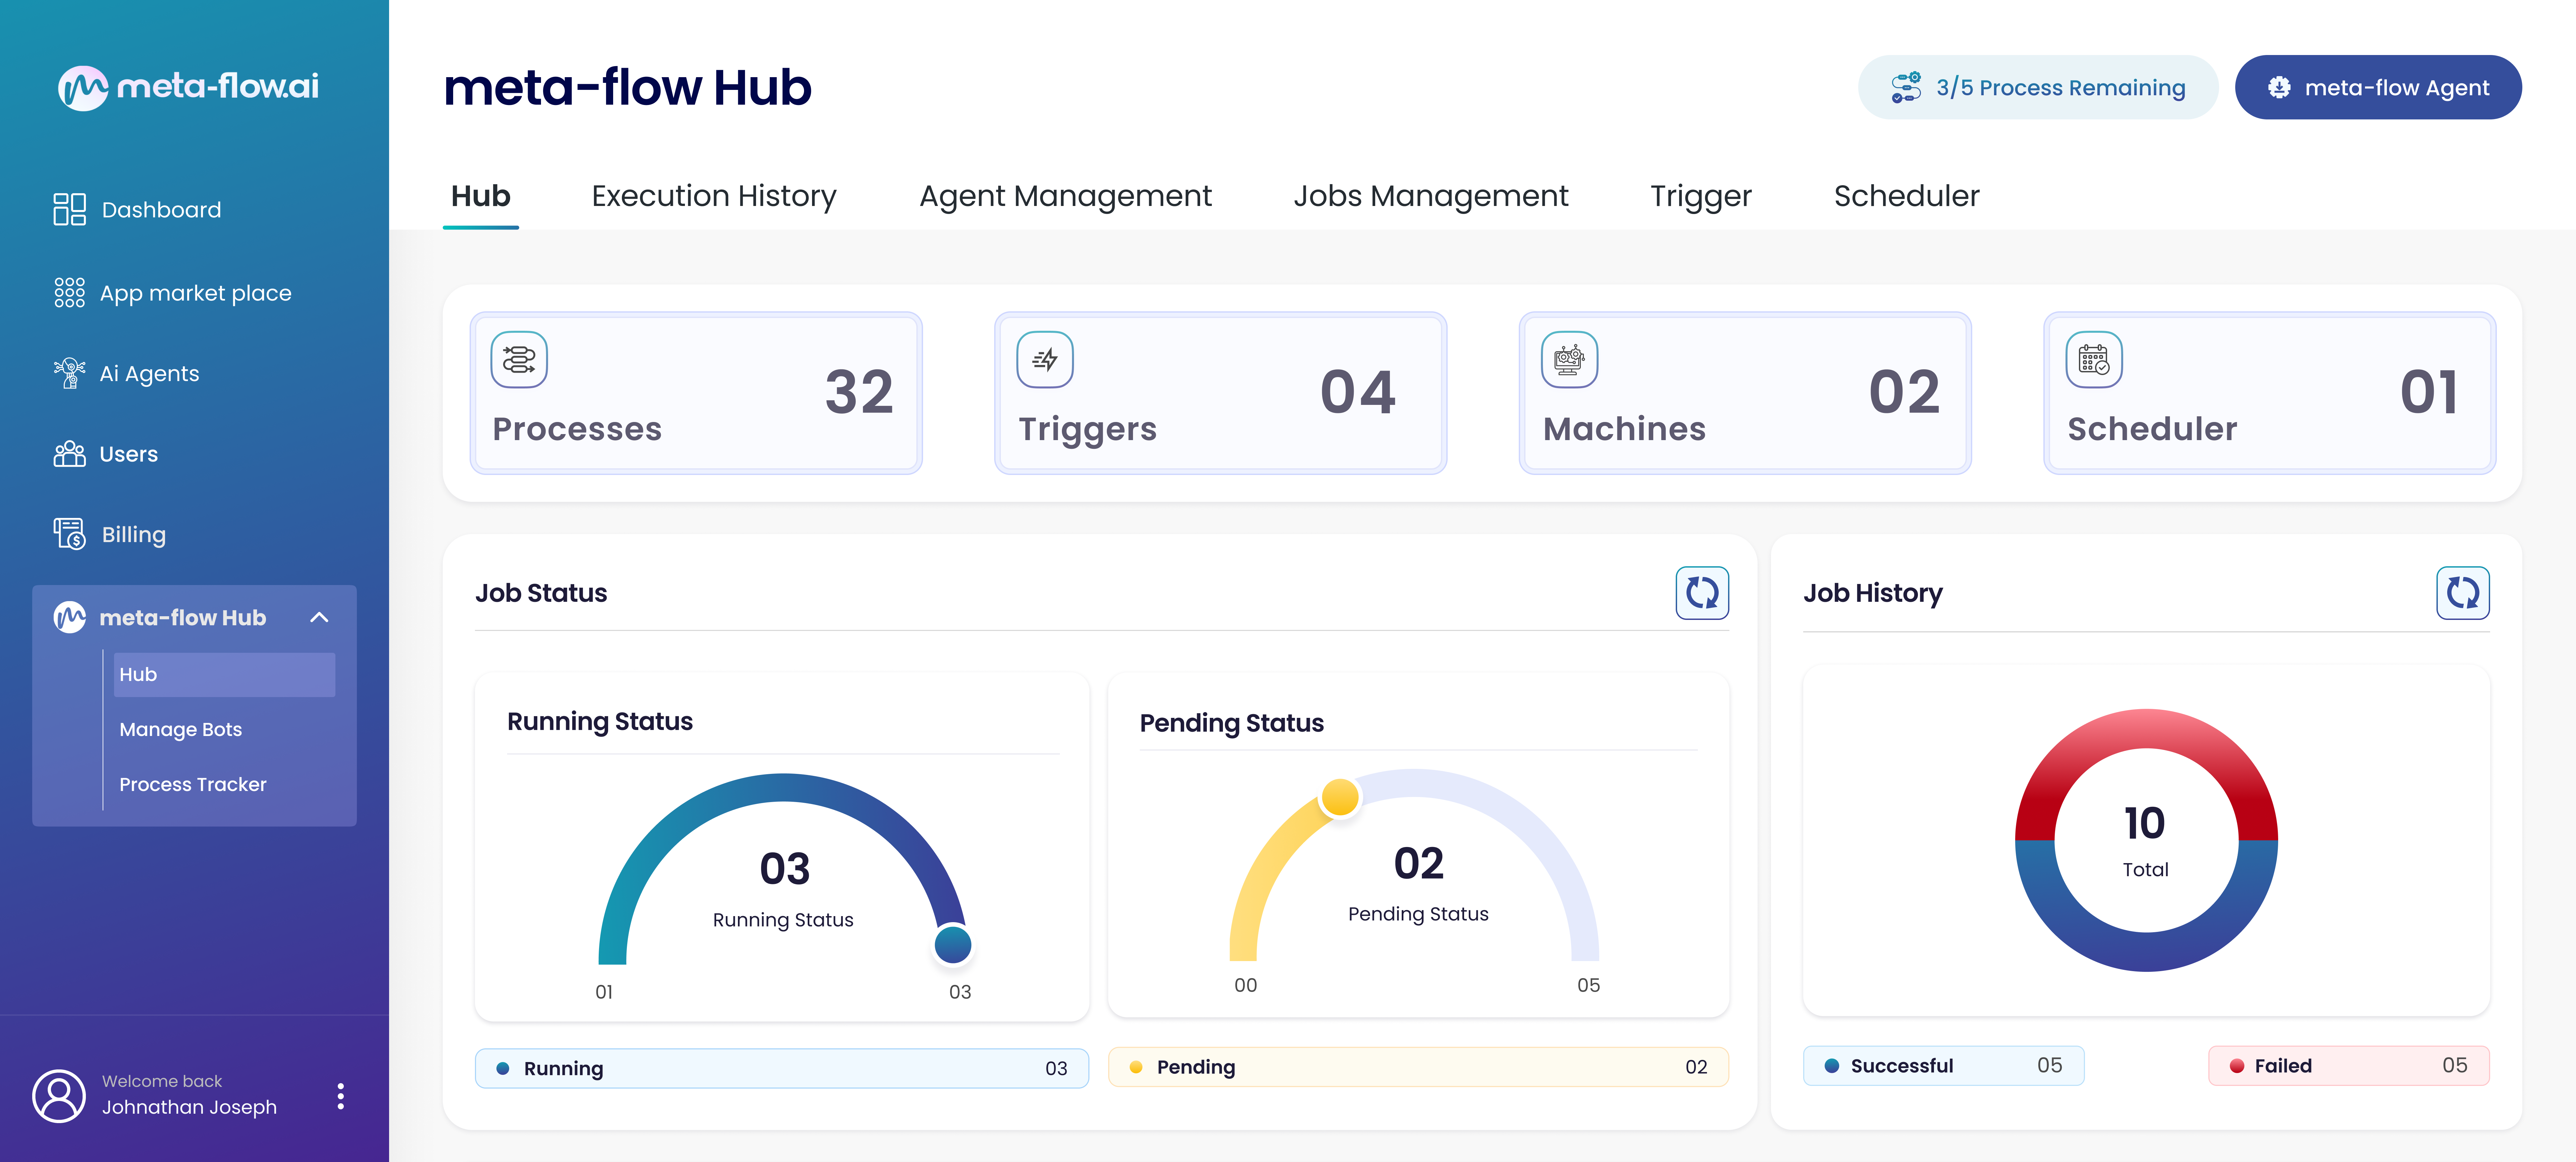Click the Triggers count 04

(x=1358, y=392)
